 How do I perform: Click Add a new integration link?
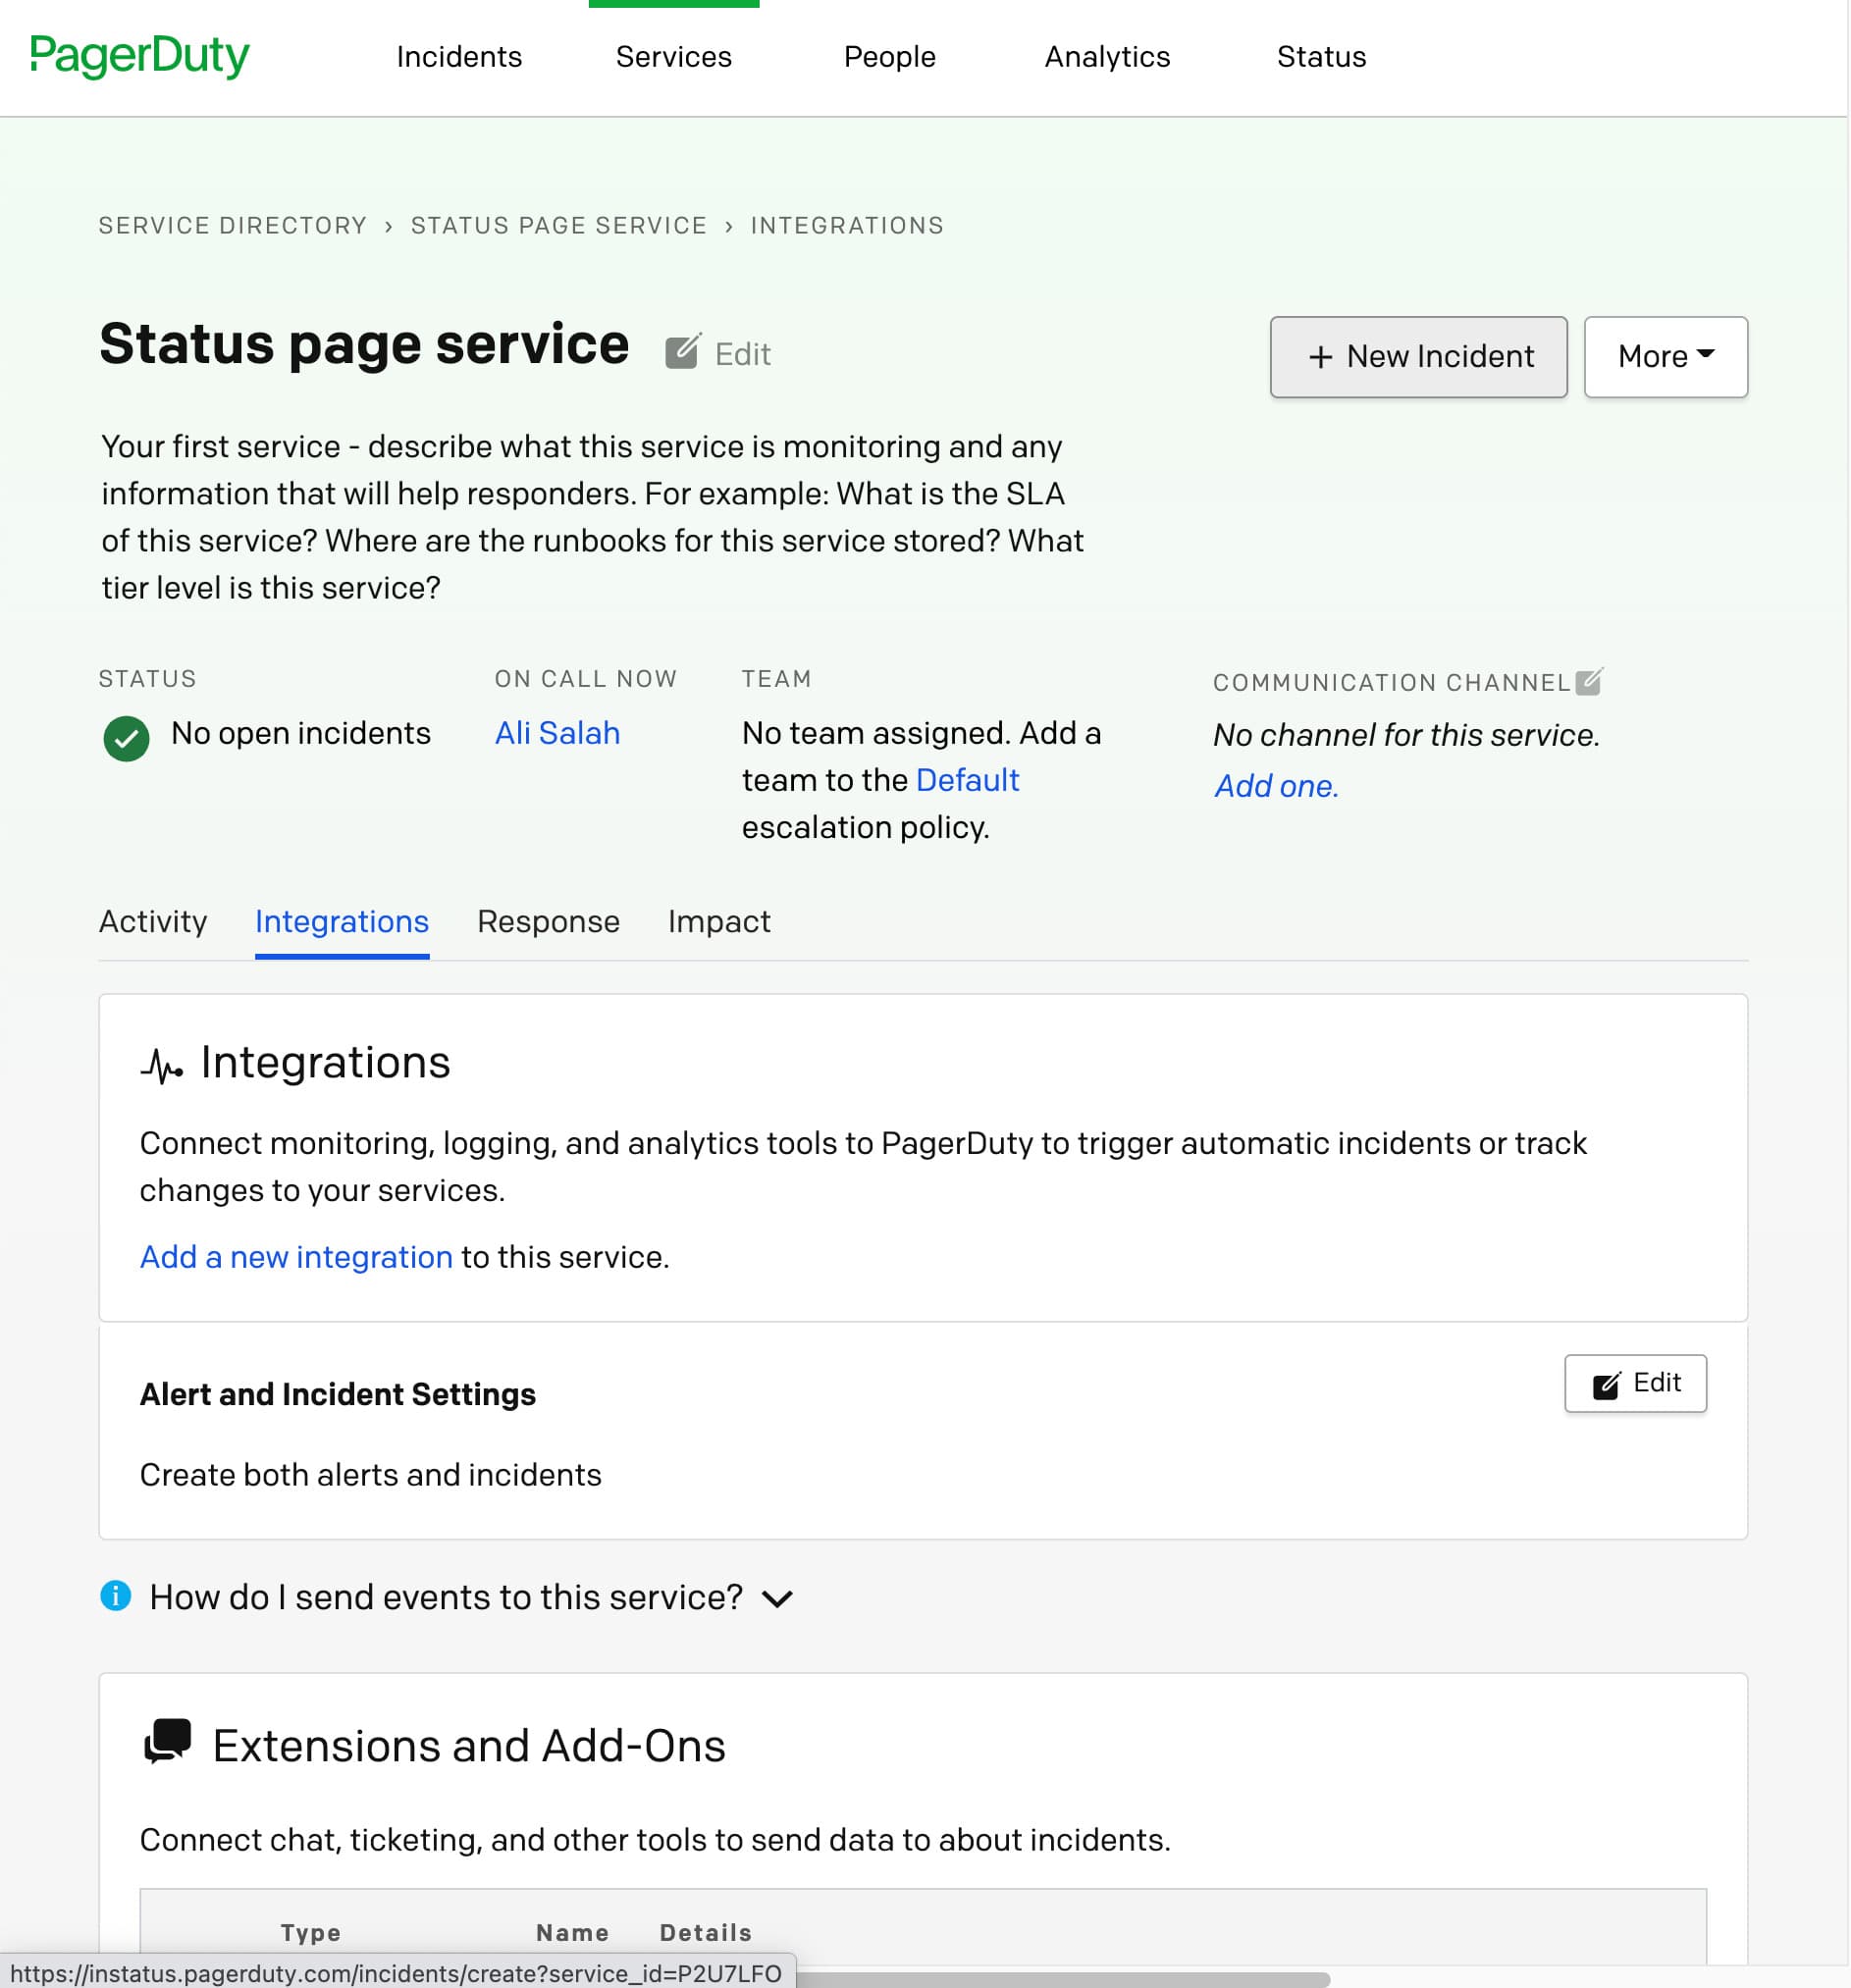(296, 1257)
